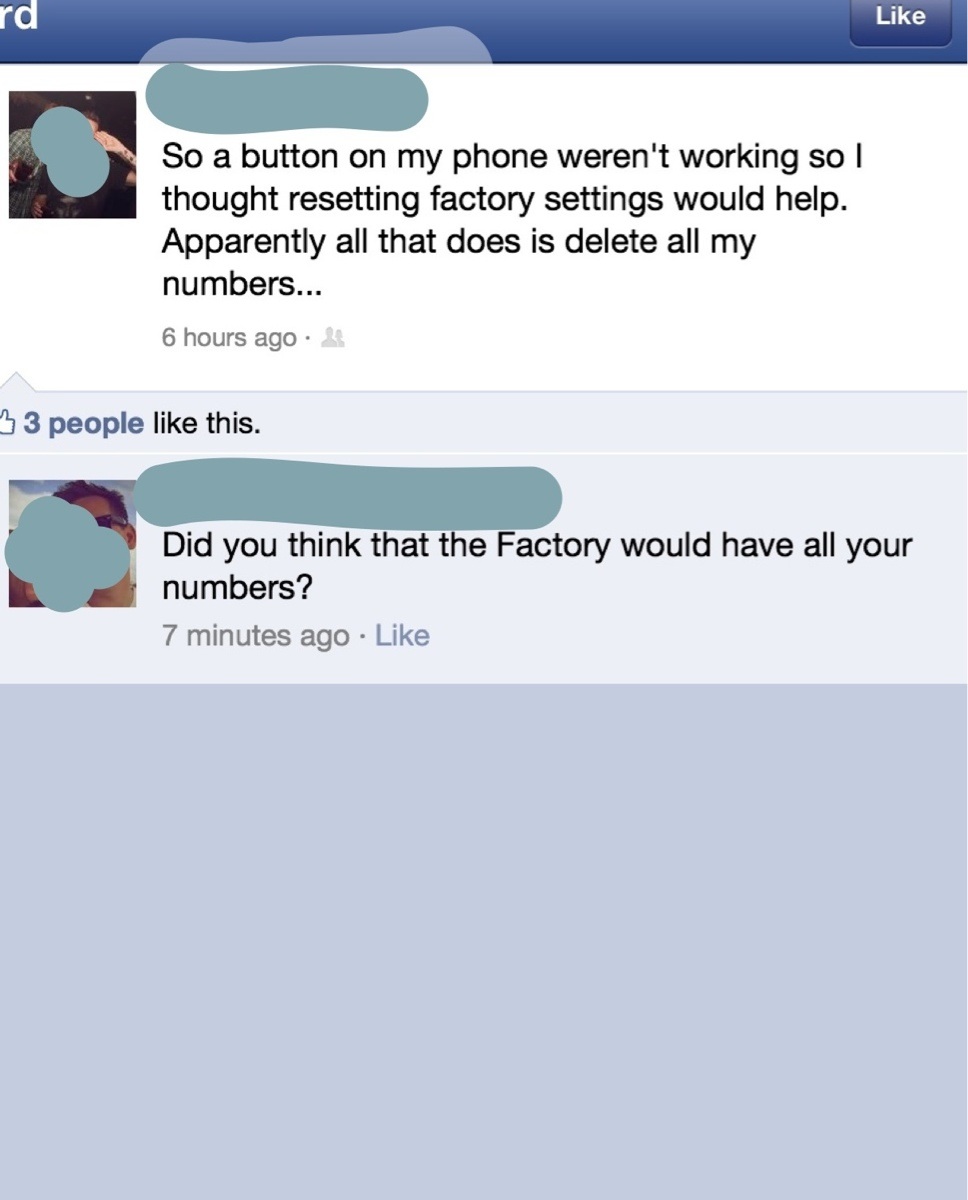The image size is (968, 1200).
Task: Tap the comment-section pointer triangle above likes
Action: (18, 381)
